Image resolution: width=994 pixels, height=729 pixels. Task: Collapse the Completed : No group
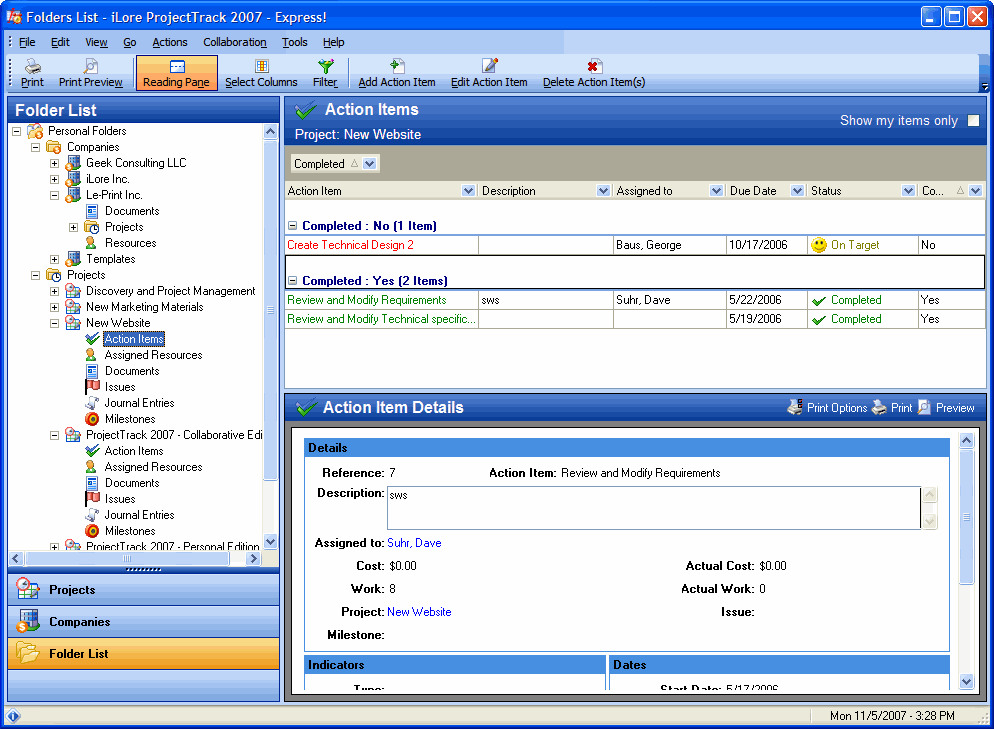tap(292, 226)
